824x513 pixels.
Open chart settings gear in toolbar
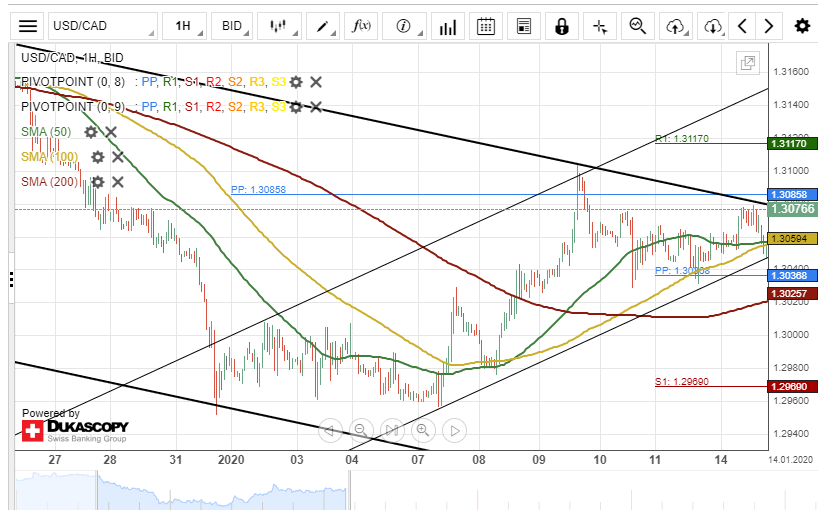[801, 26]
